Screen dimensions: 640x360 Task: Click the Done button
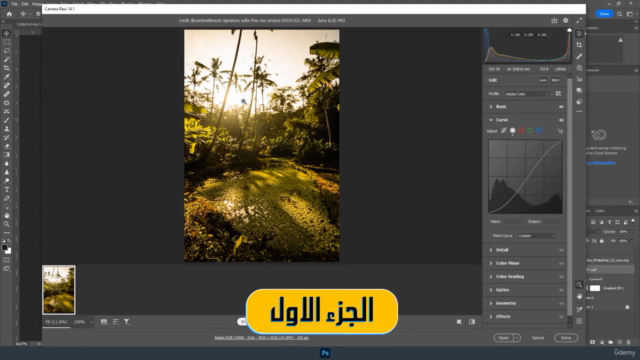pos(566,338)
